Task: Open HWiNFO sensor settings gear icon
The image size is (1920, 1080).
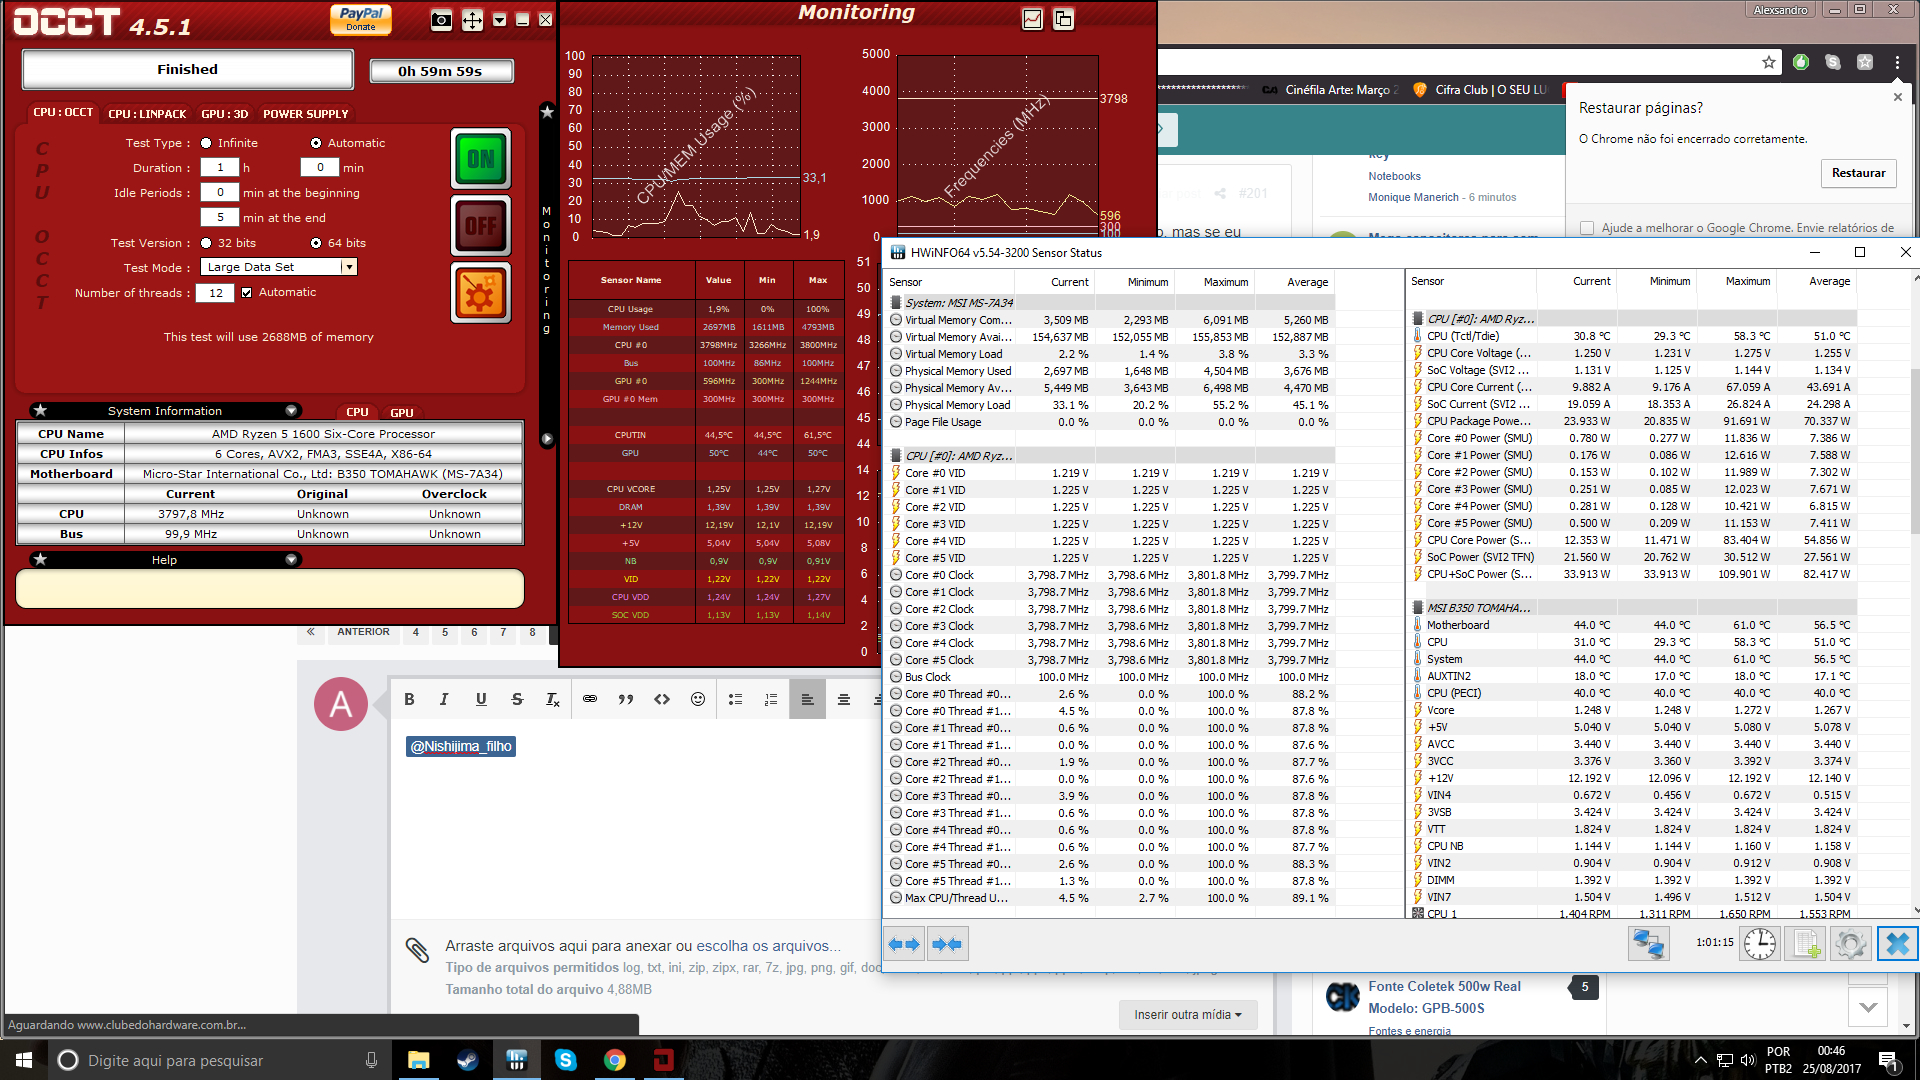Action: 1850,944
